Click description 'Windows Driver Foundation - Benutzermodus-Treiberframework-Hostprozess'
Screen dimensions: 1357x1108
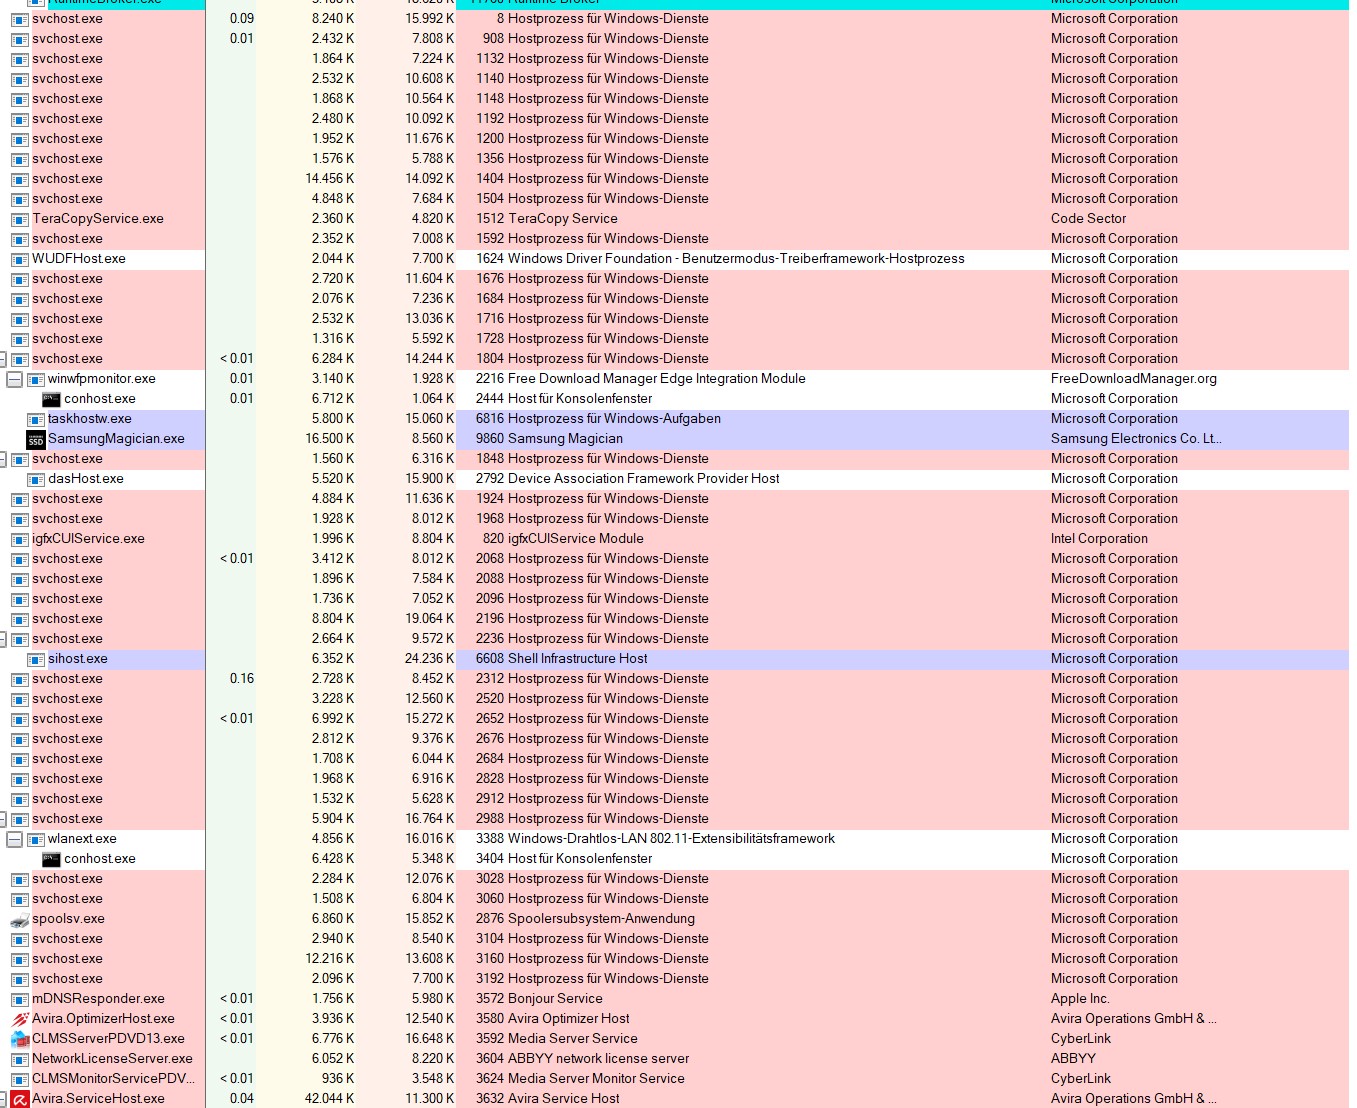tap(736, 259)
